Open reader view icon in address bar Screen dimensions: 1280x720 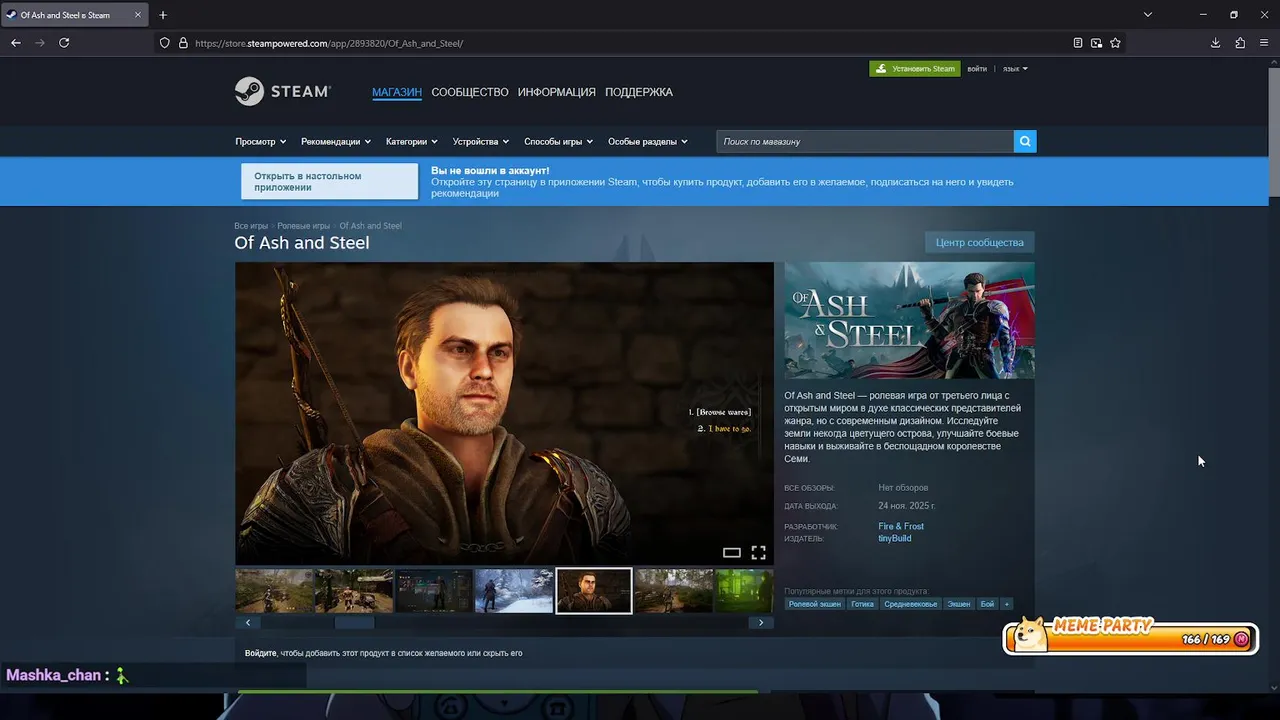click(1077, 43)
